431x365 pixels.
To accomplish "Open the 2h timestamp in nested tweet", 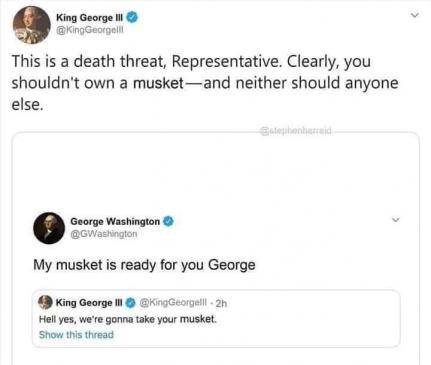I will pos(221,303).
